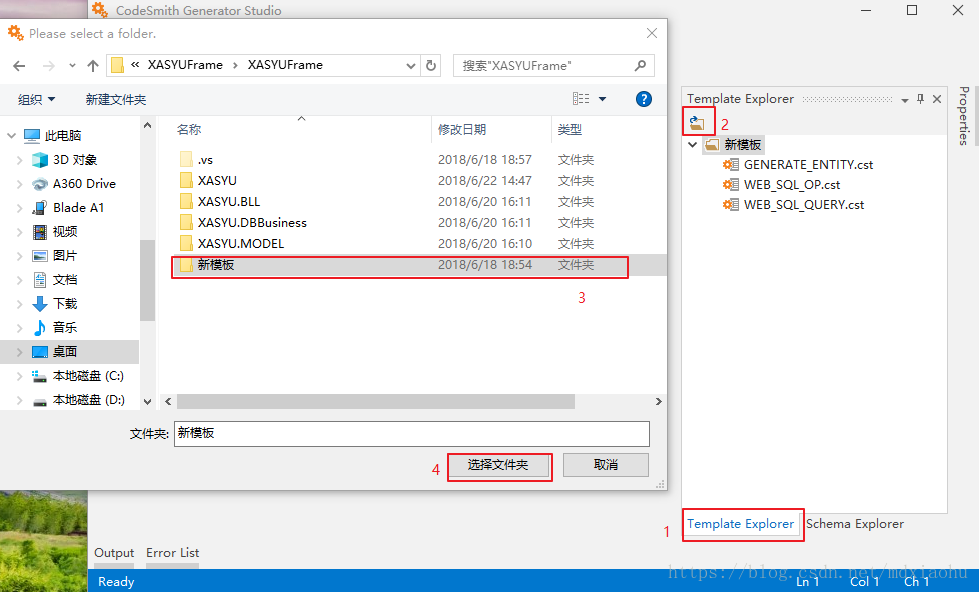Expand the 本地磁盘 (C:) chevron
This screenshot has width=979, height=592.
[19, 375]
